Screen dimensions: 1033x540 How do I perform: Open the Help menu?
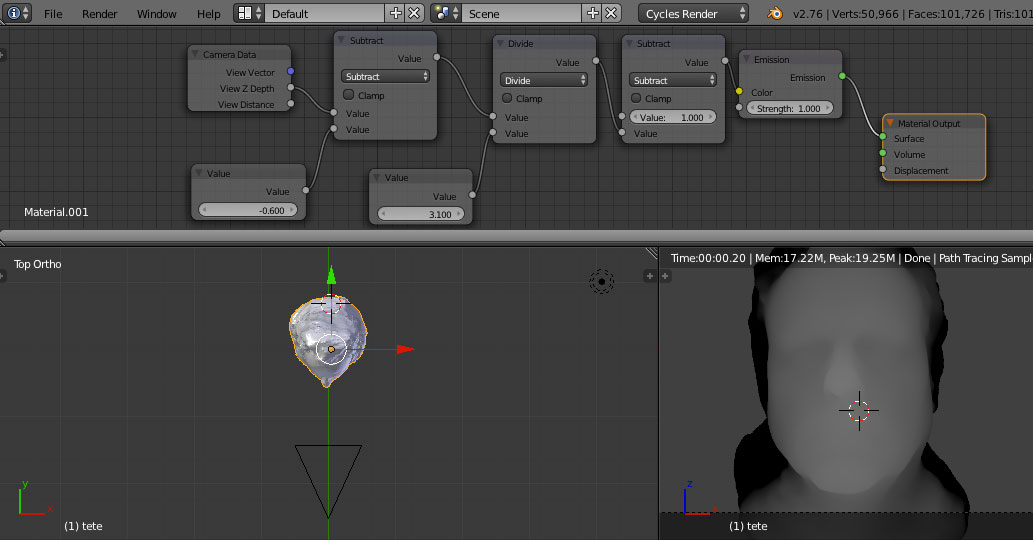(208, 14)
